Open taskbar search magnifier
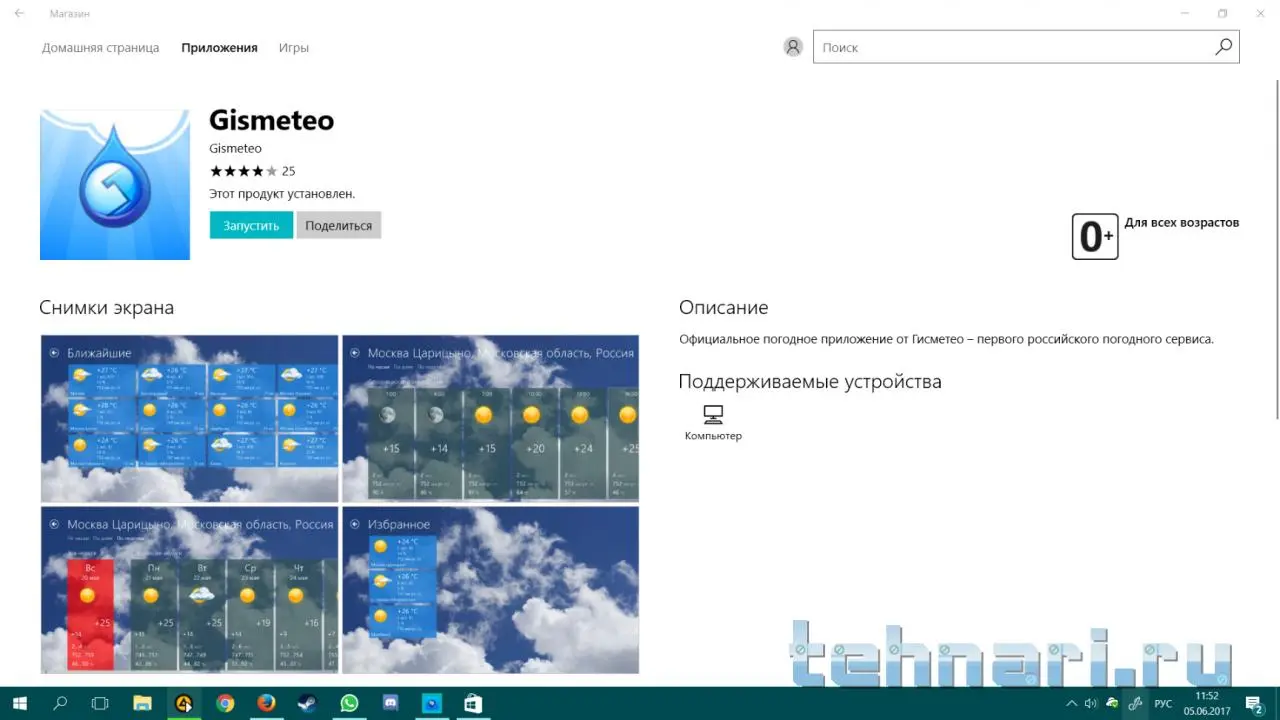The width and height of the screenshot is (1280, 720). tap(60, 703)
